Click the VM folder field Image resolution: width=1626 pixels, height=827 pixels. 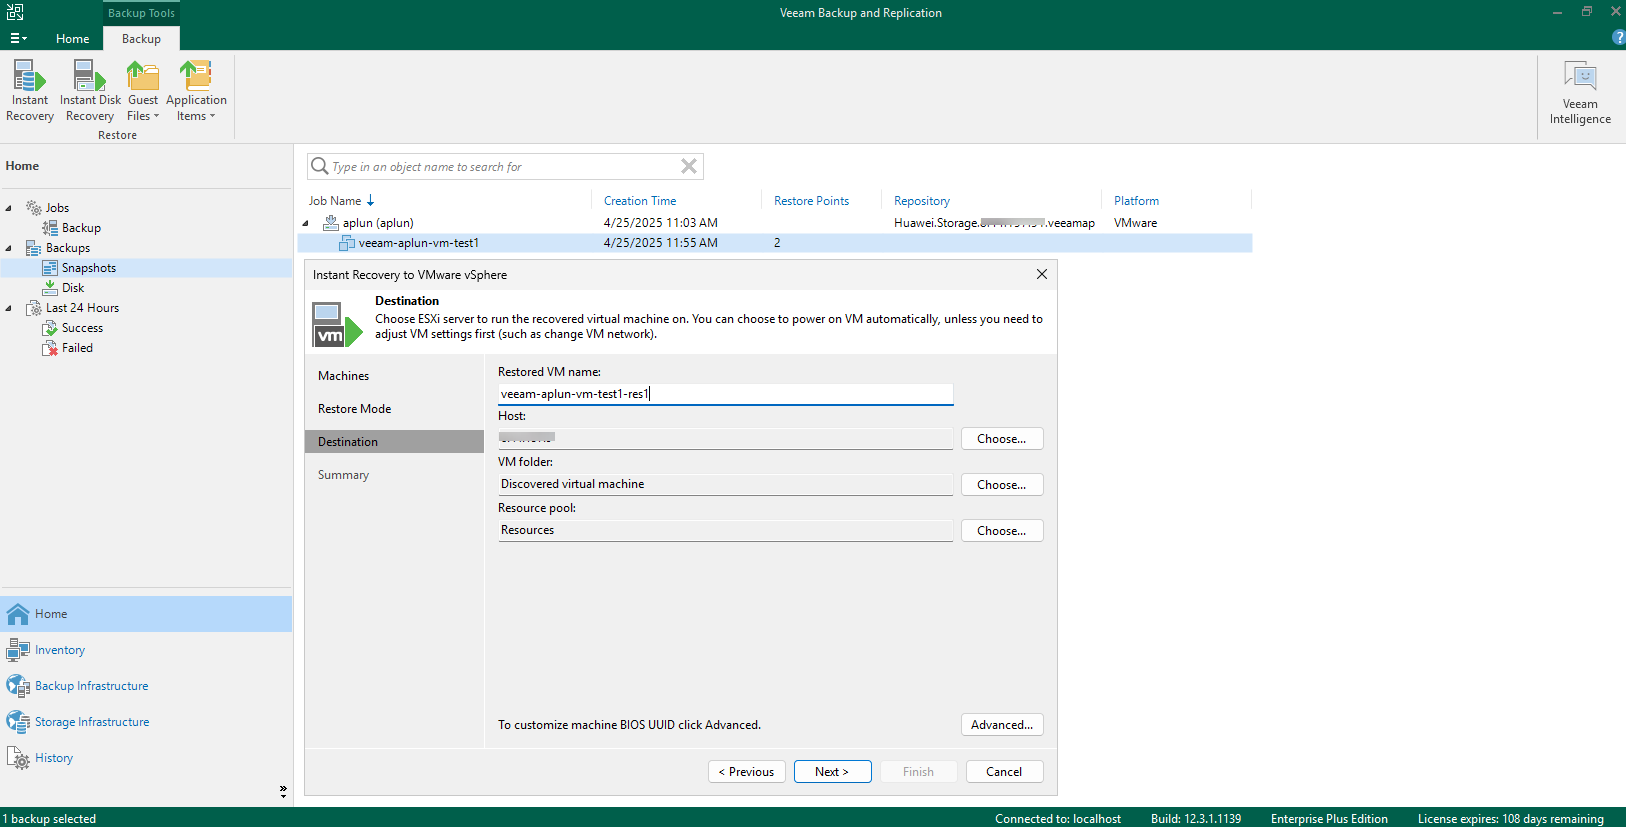(725, 484)
